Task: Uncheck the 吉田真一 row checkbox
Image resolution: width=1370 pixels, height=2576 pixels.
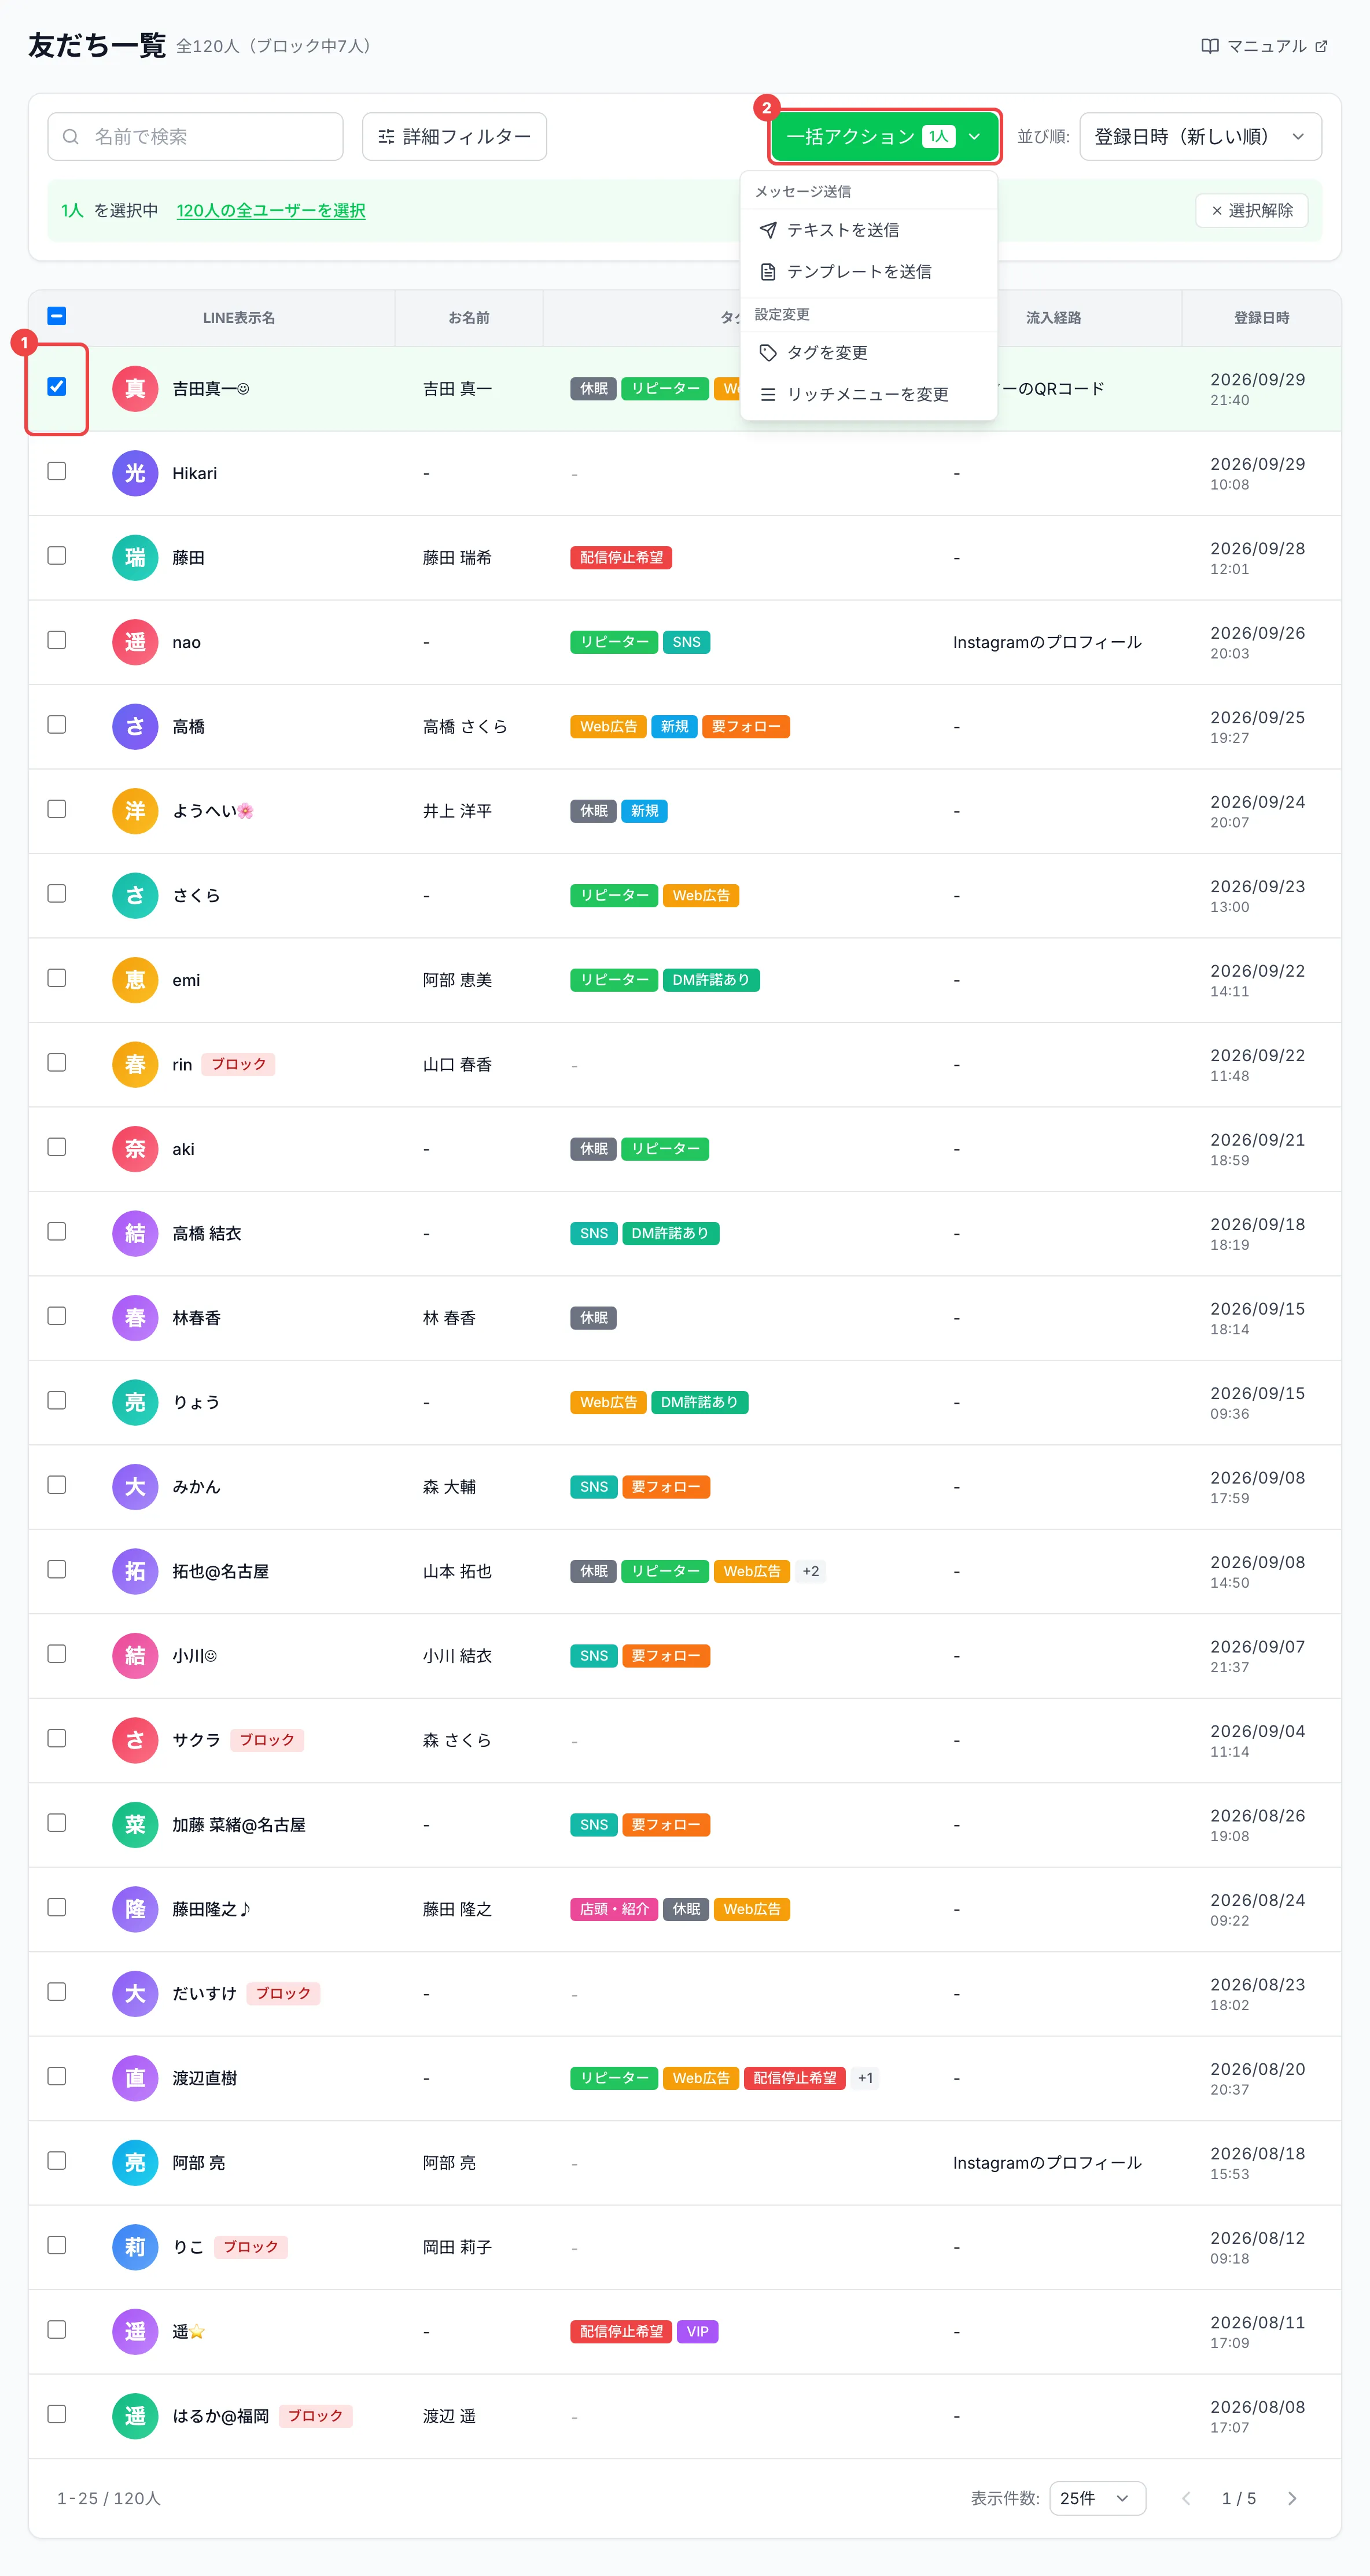Action: 57,387
